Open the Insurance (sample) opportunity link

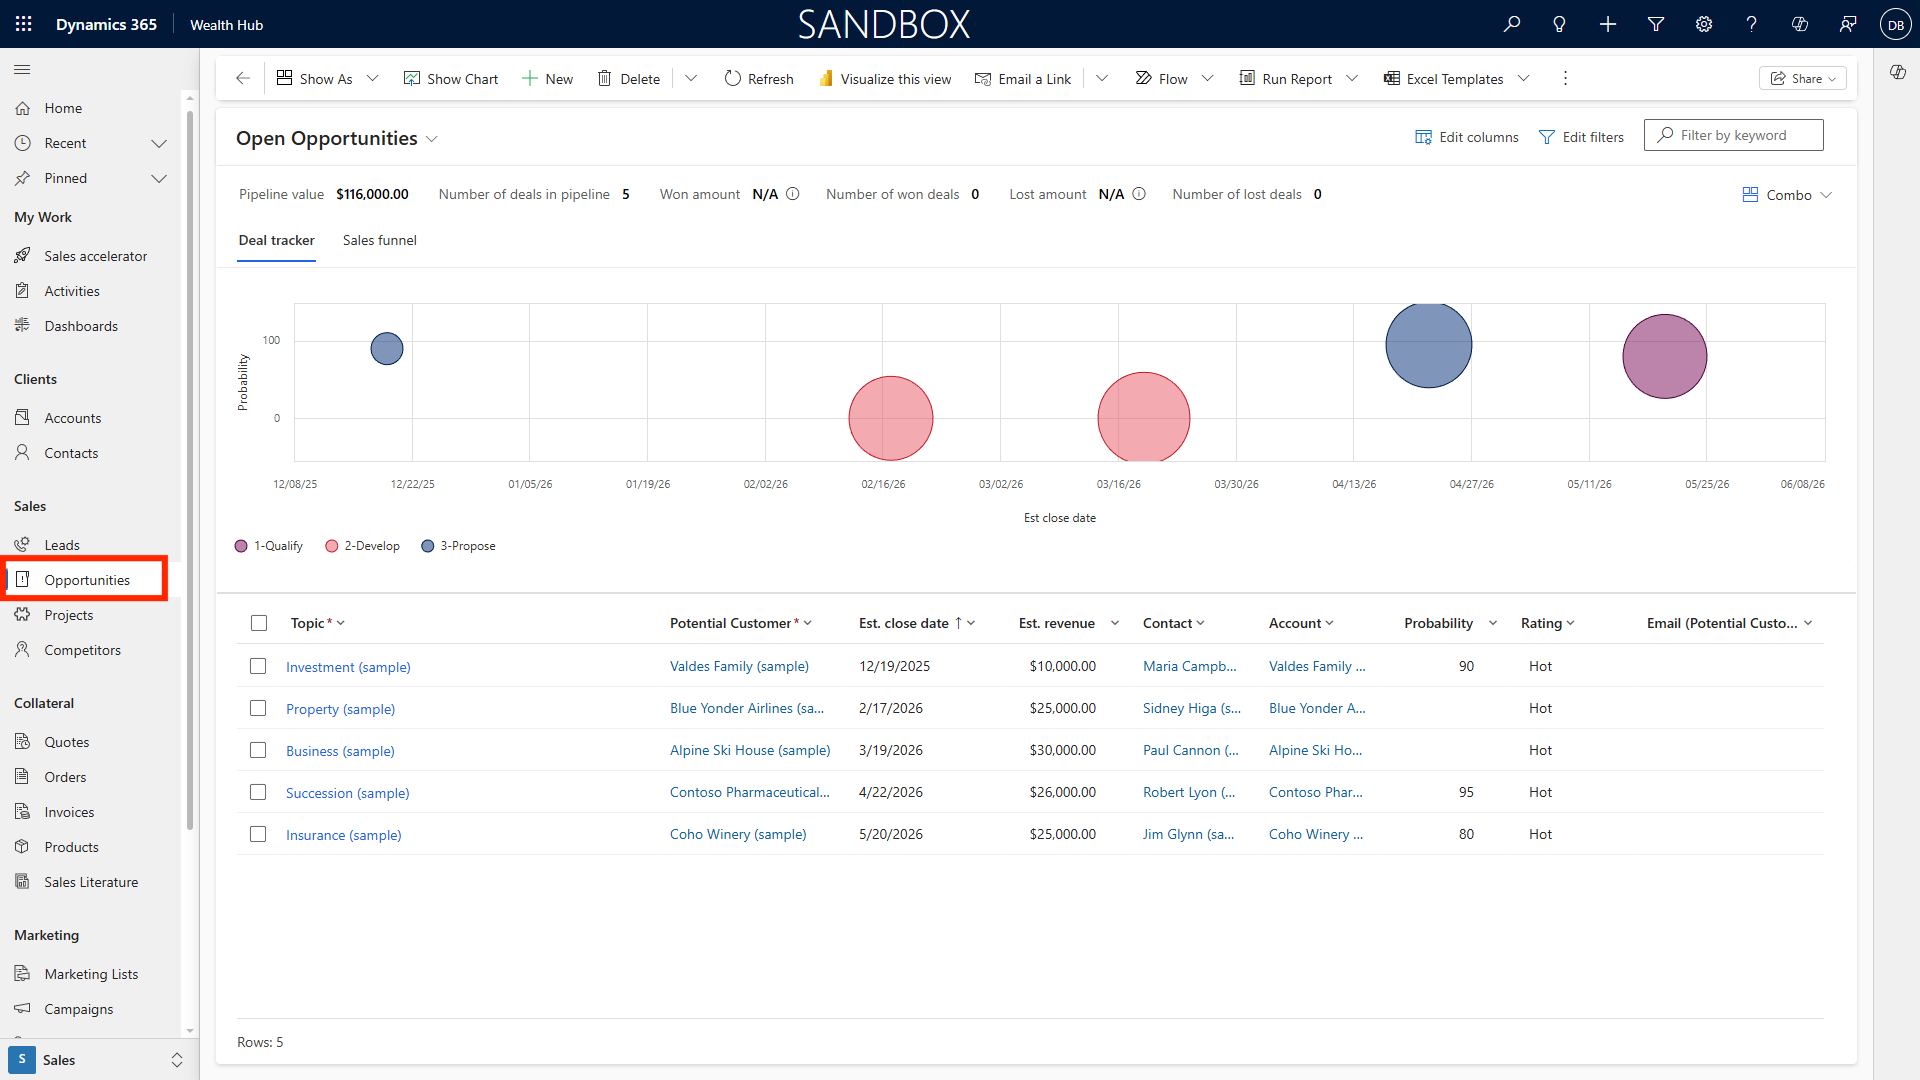click(x=343, y=835)
